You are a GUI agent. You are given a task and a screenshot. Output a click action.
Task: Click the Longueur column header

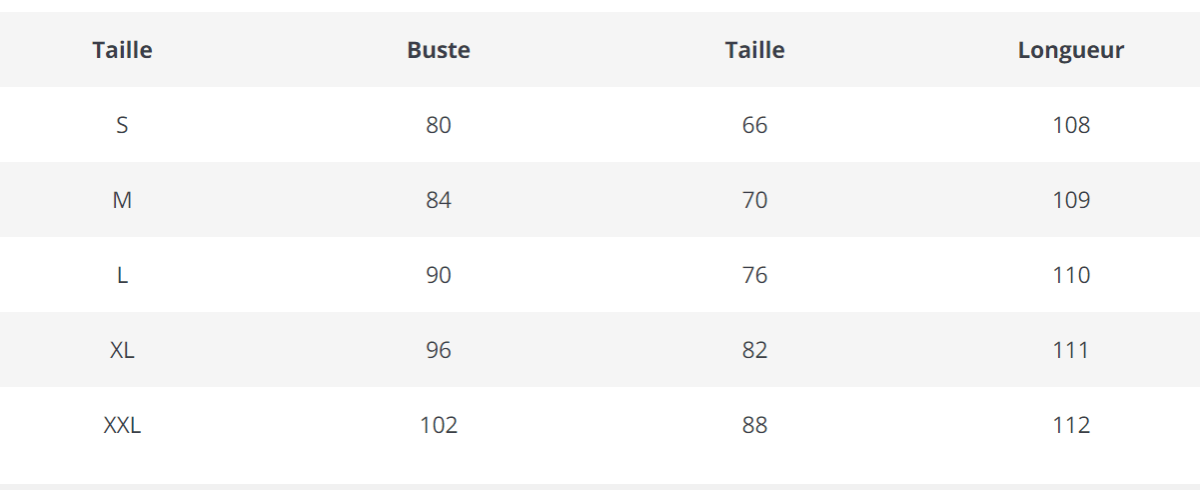pyautogui.click(x=1071, y=50)
